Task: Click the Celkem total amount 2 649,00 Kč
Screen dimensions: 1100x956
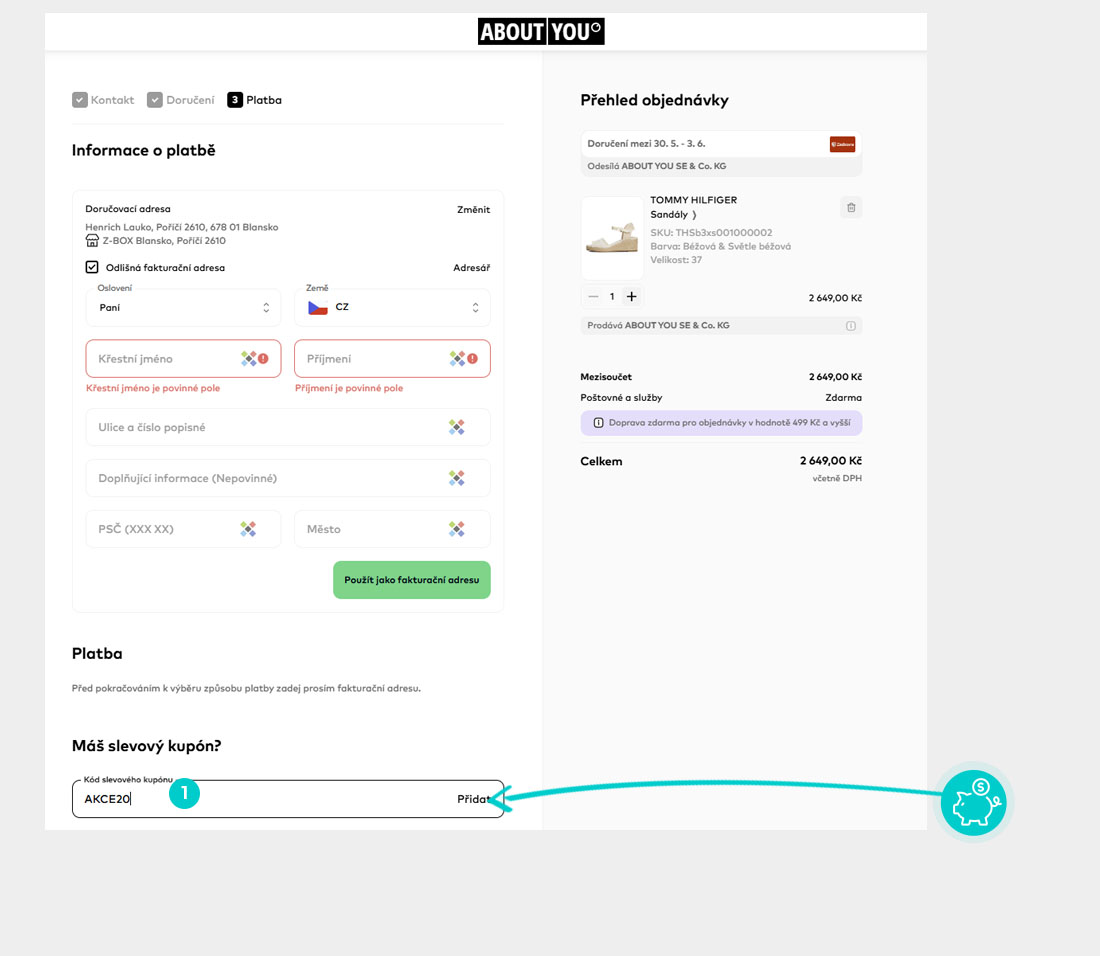Action: tap(831, 461)
